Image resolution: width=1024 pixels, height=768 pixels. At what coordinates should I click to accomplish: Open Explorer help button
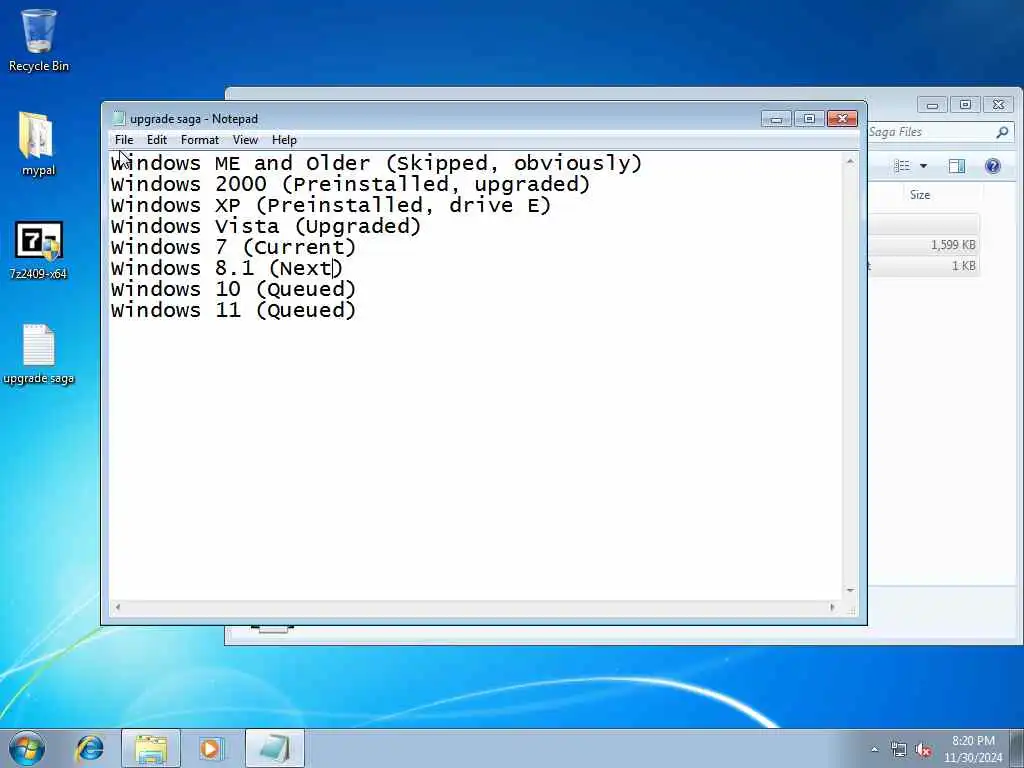pos(993,166)
